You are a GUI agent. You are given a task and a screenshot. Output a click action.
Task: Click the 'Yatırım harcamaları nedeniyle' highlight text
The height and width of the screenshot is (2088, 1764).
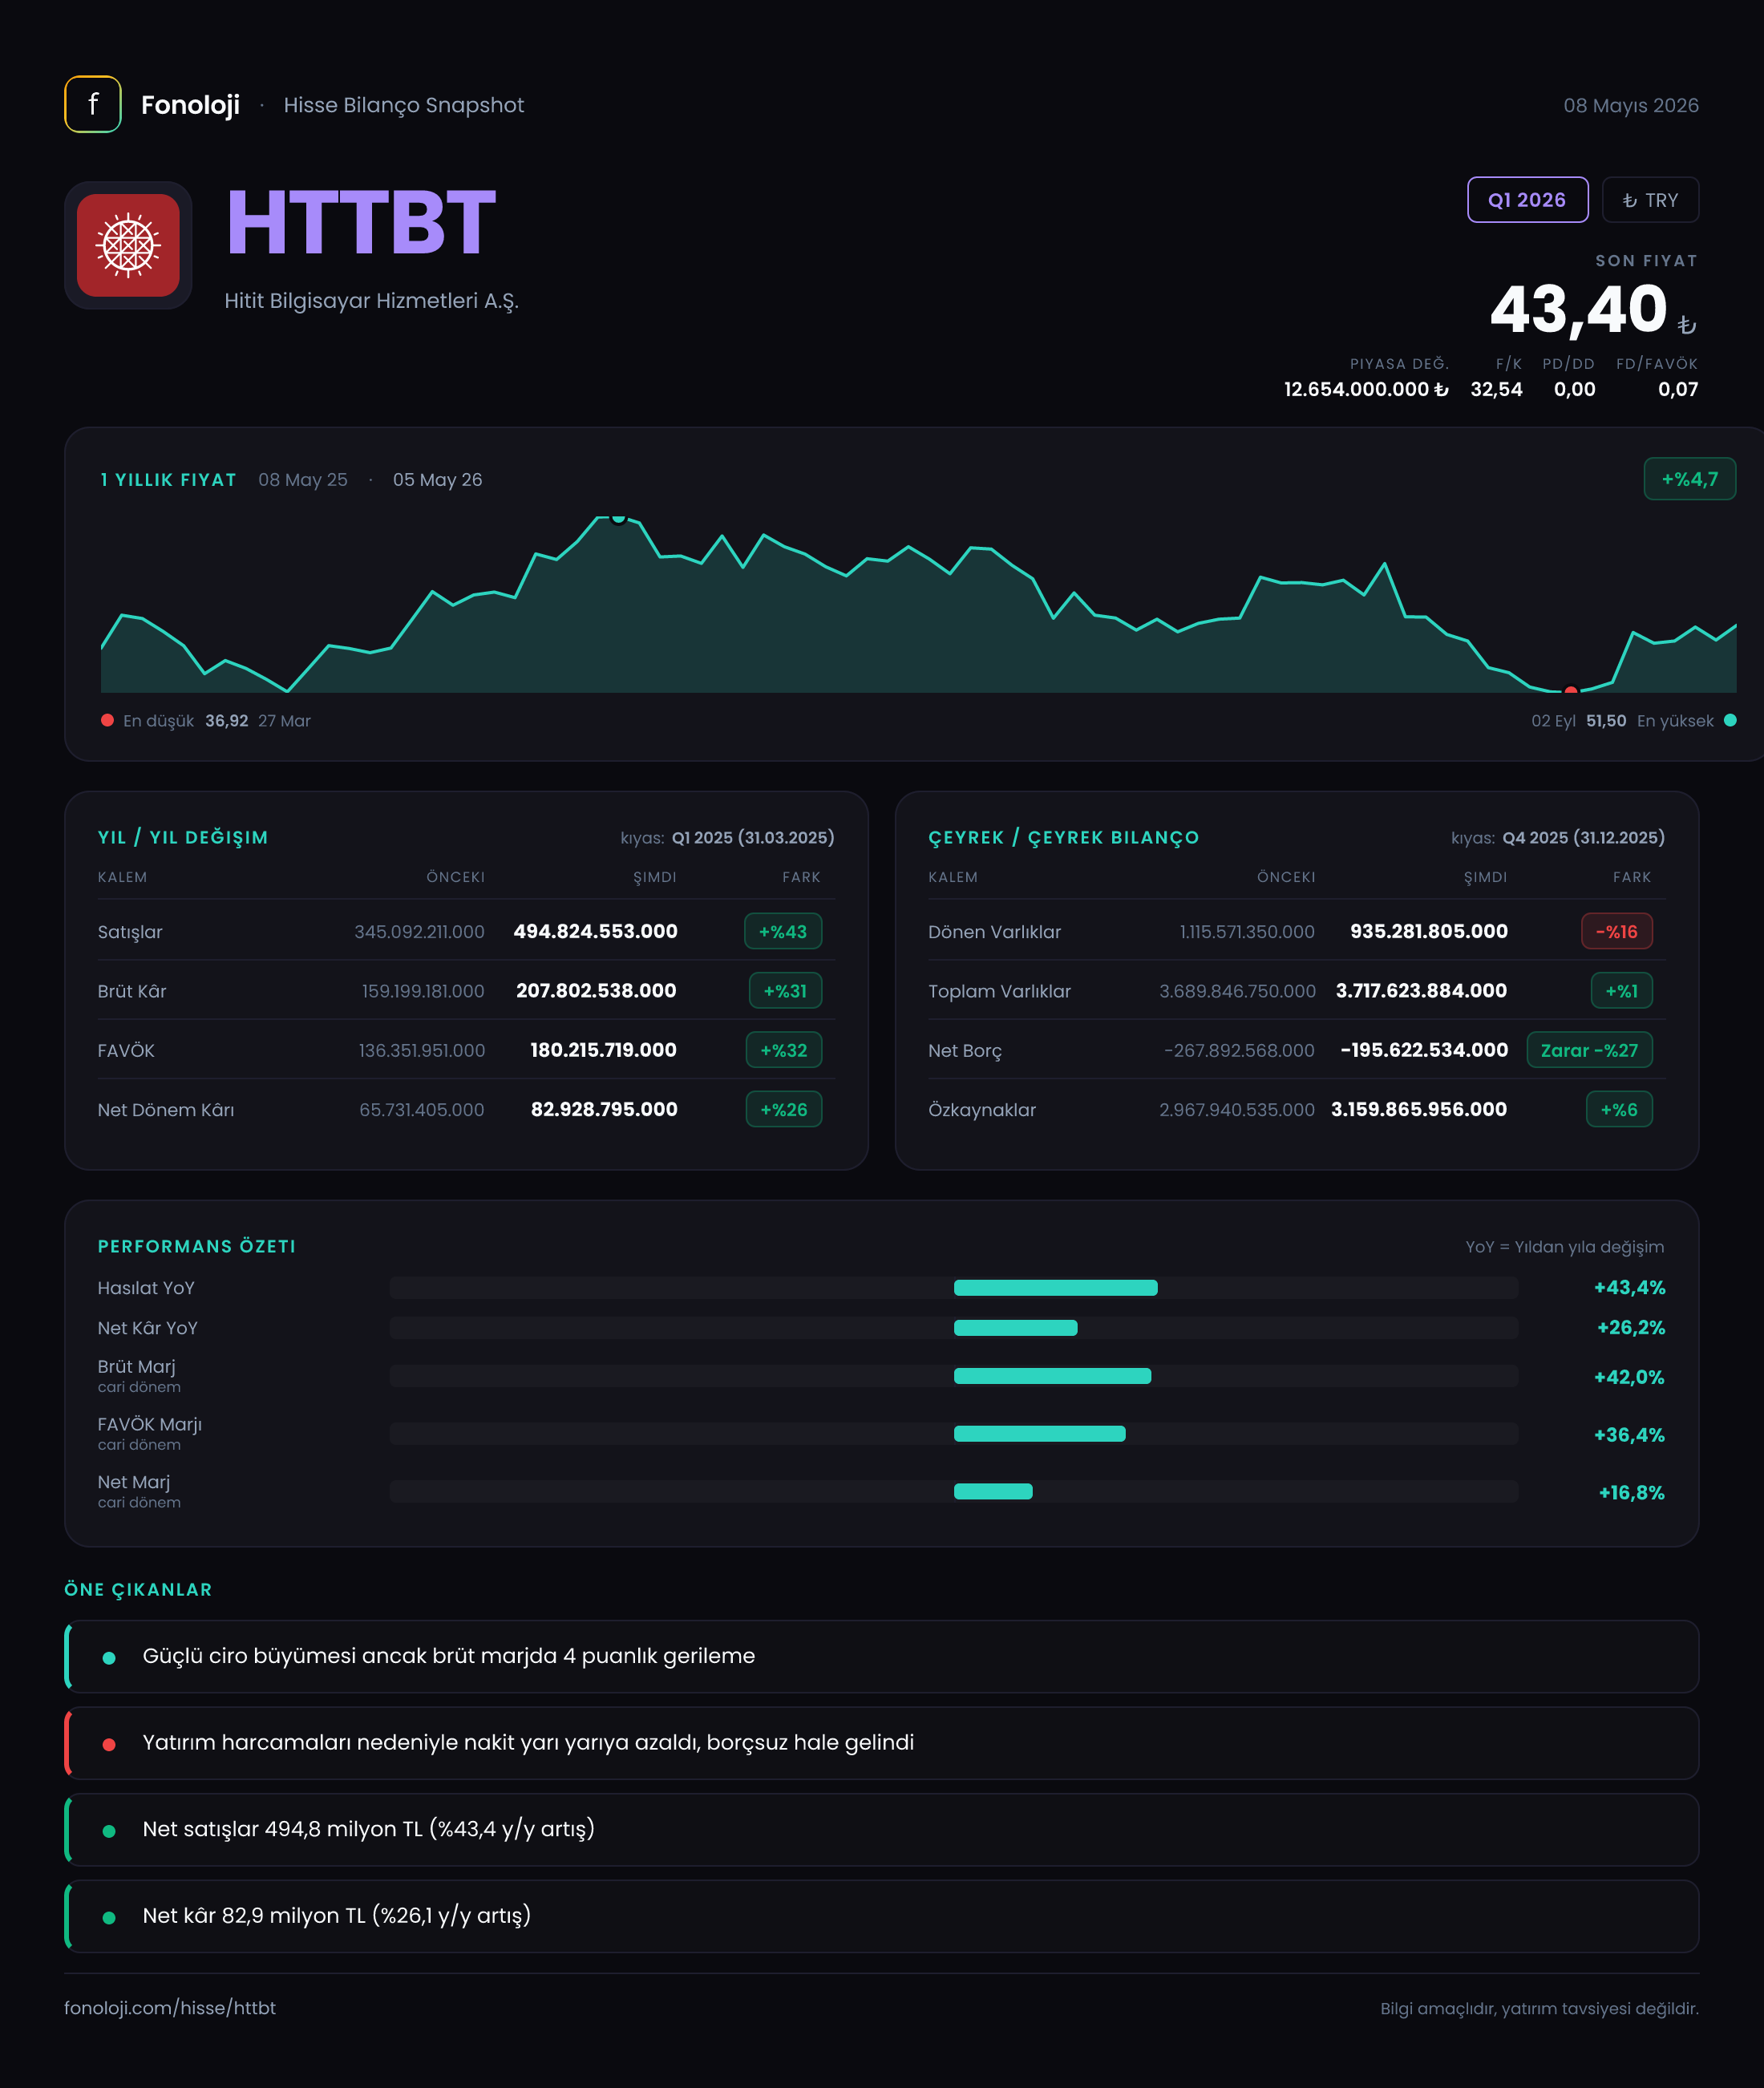(528, 1742)
